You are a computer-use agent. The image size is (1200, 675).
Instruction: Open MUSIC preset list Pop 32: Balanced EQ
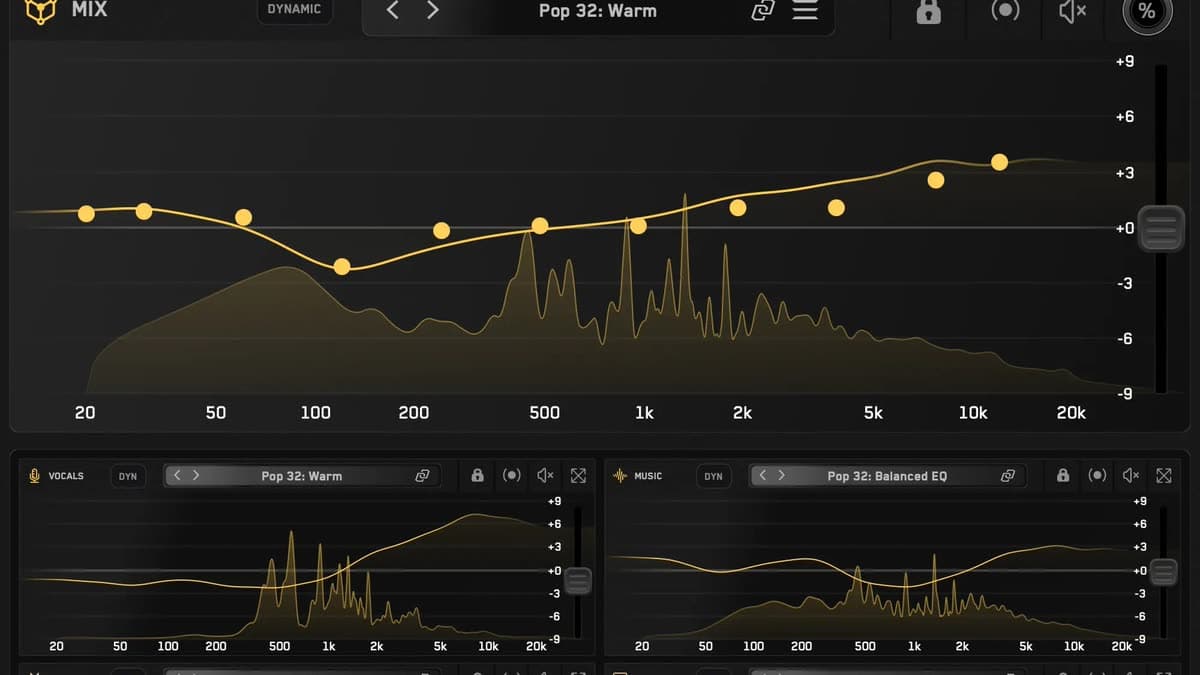point(887,476)
